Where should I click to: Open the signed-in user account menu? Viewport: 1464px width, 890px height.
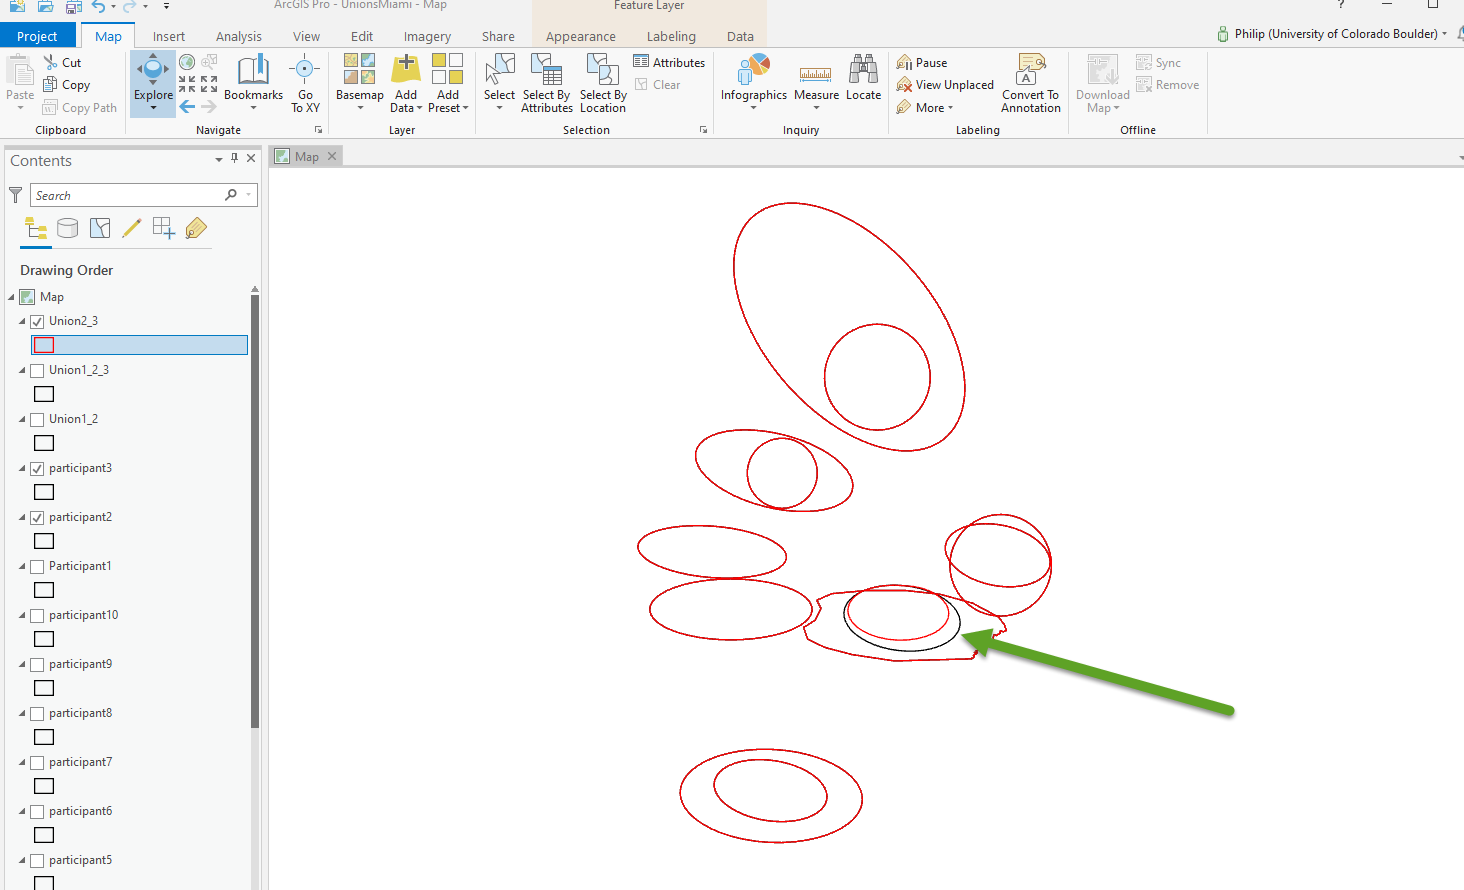(x=1332, y=34)
